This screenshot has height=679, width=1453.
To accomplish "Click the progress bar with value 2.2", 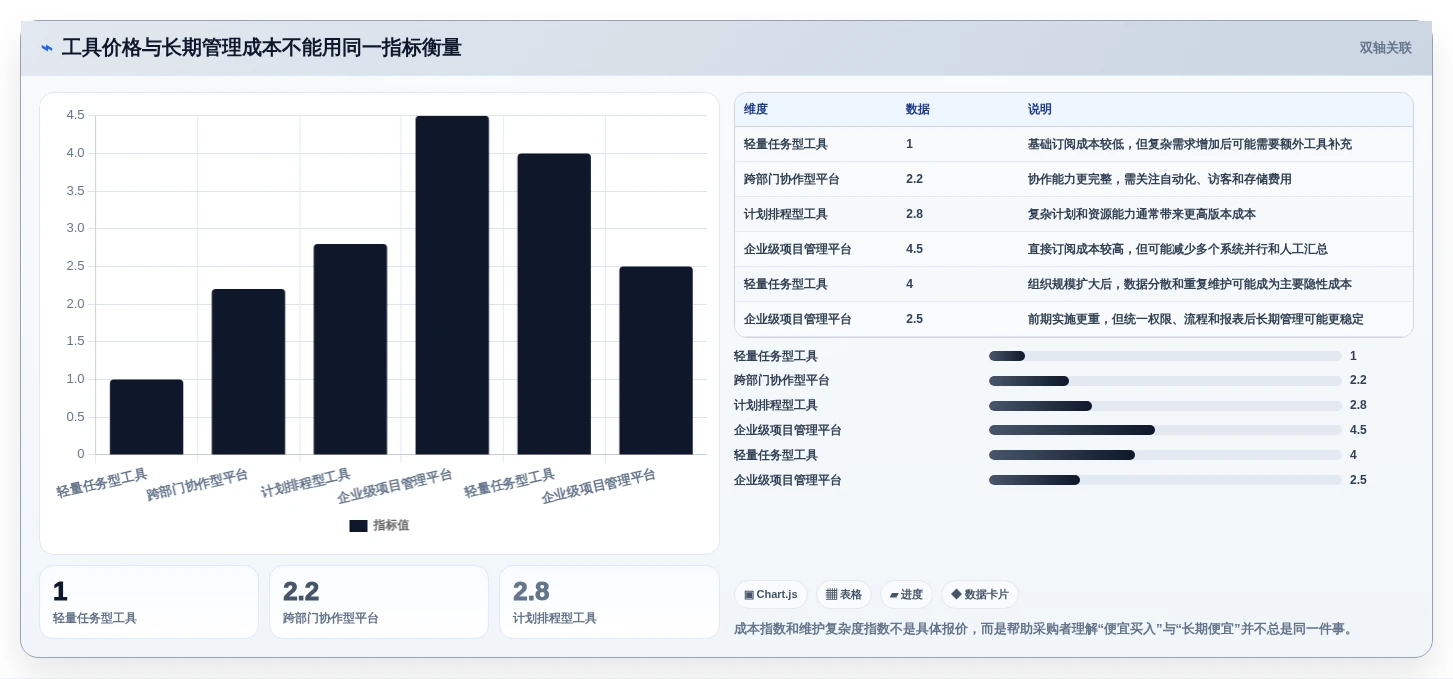I will [1165, 381].
